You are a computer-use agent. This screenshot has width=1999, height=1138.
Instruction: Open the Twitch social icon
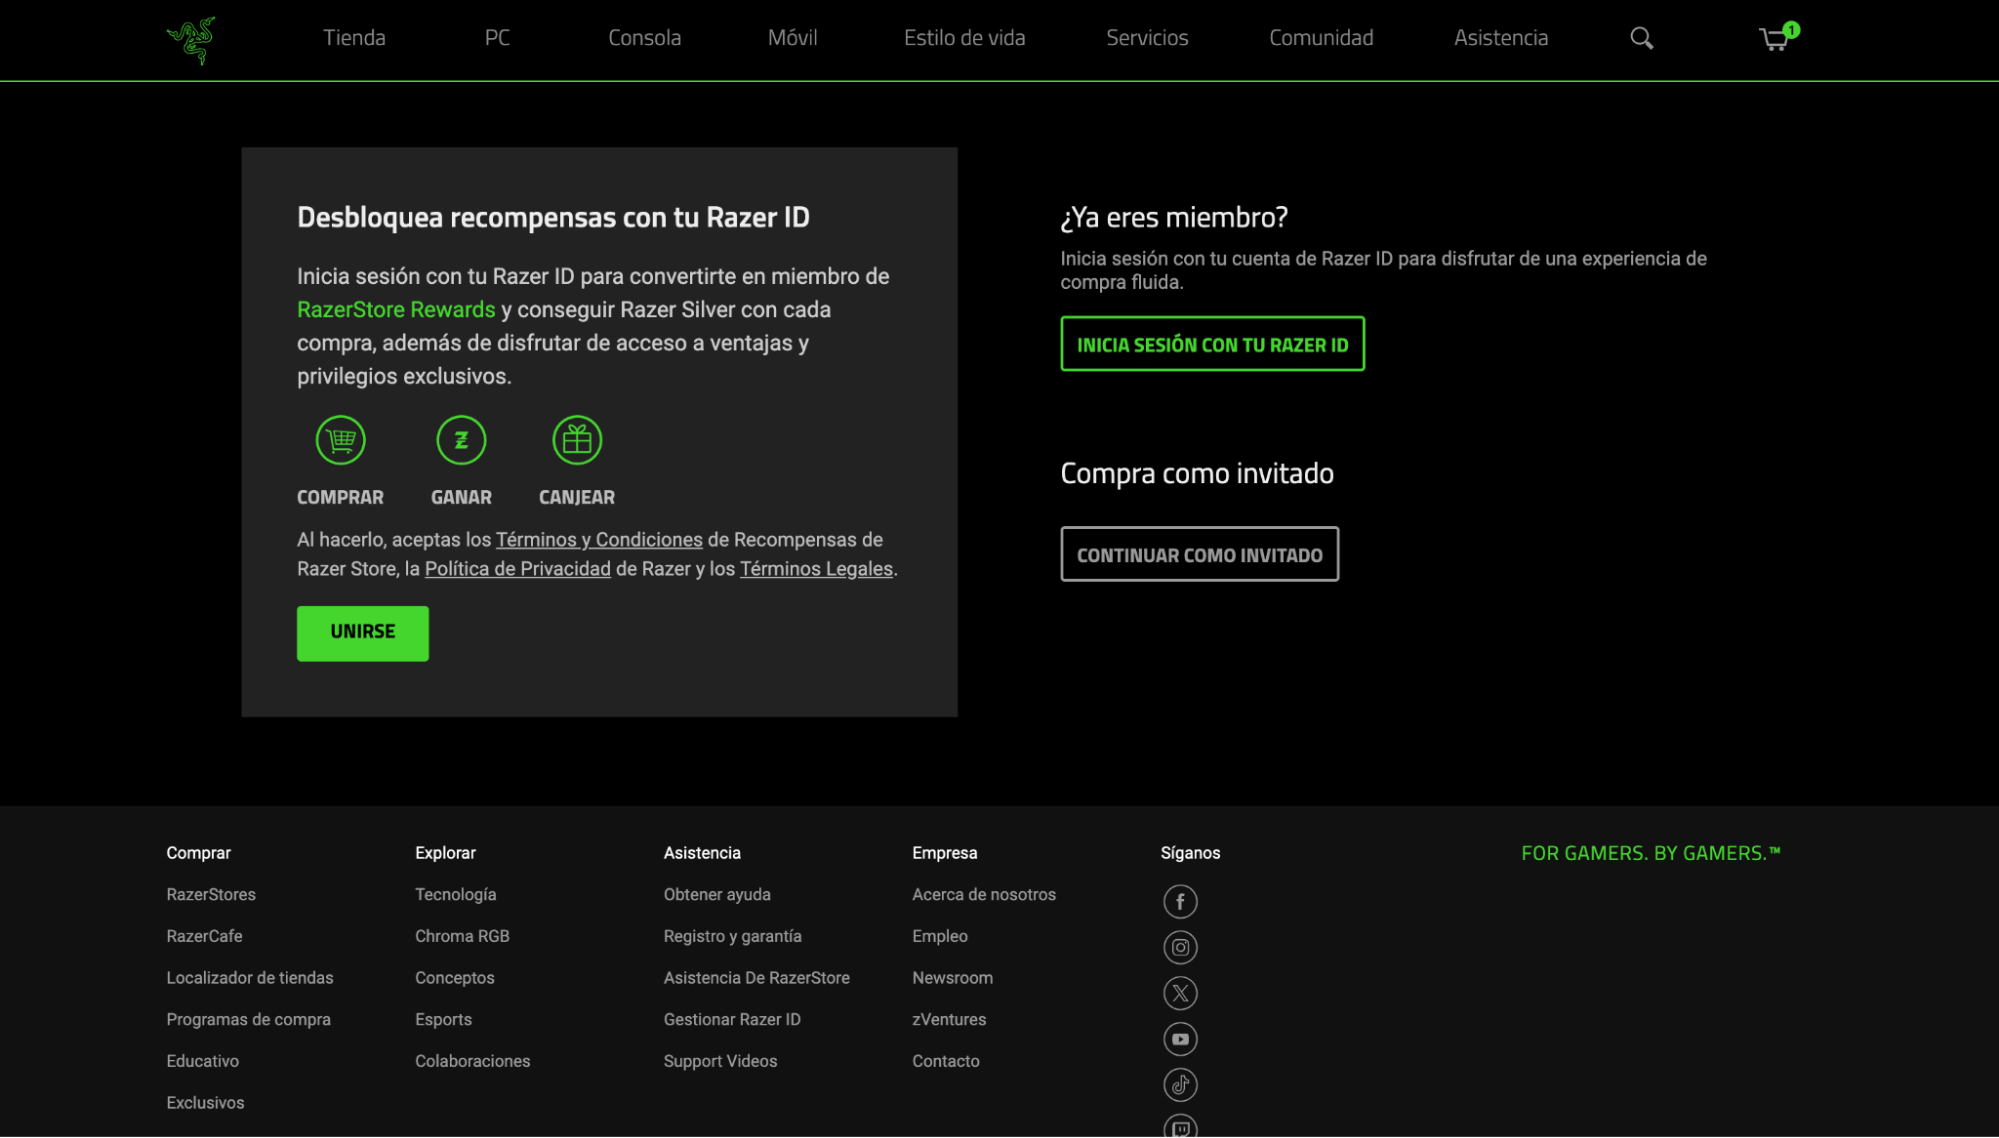coord(1180,1126)
